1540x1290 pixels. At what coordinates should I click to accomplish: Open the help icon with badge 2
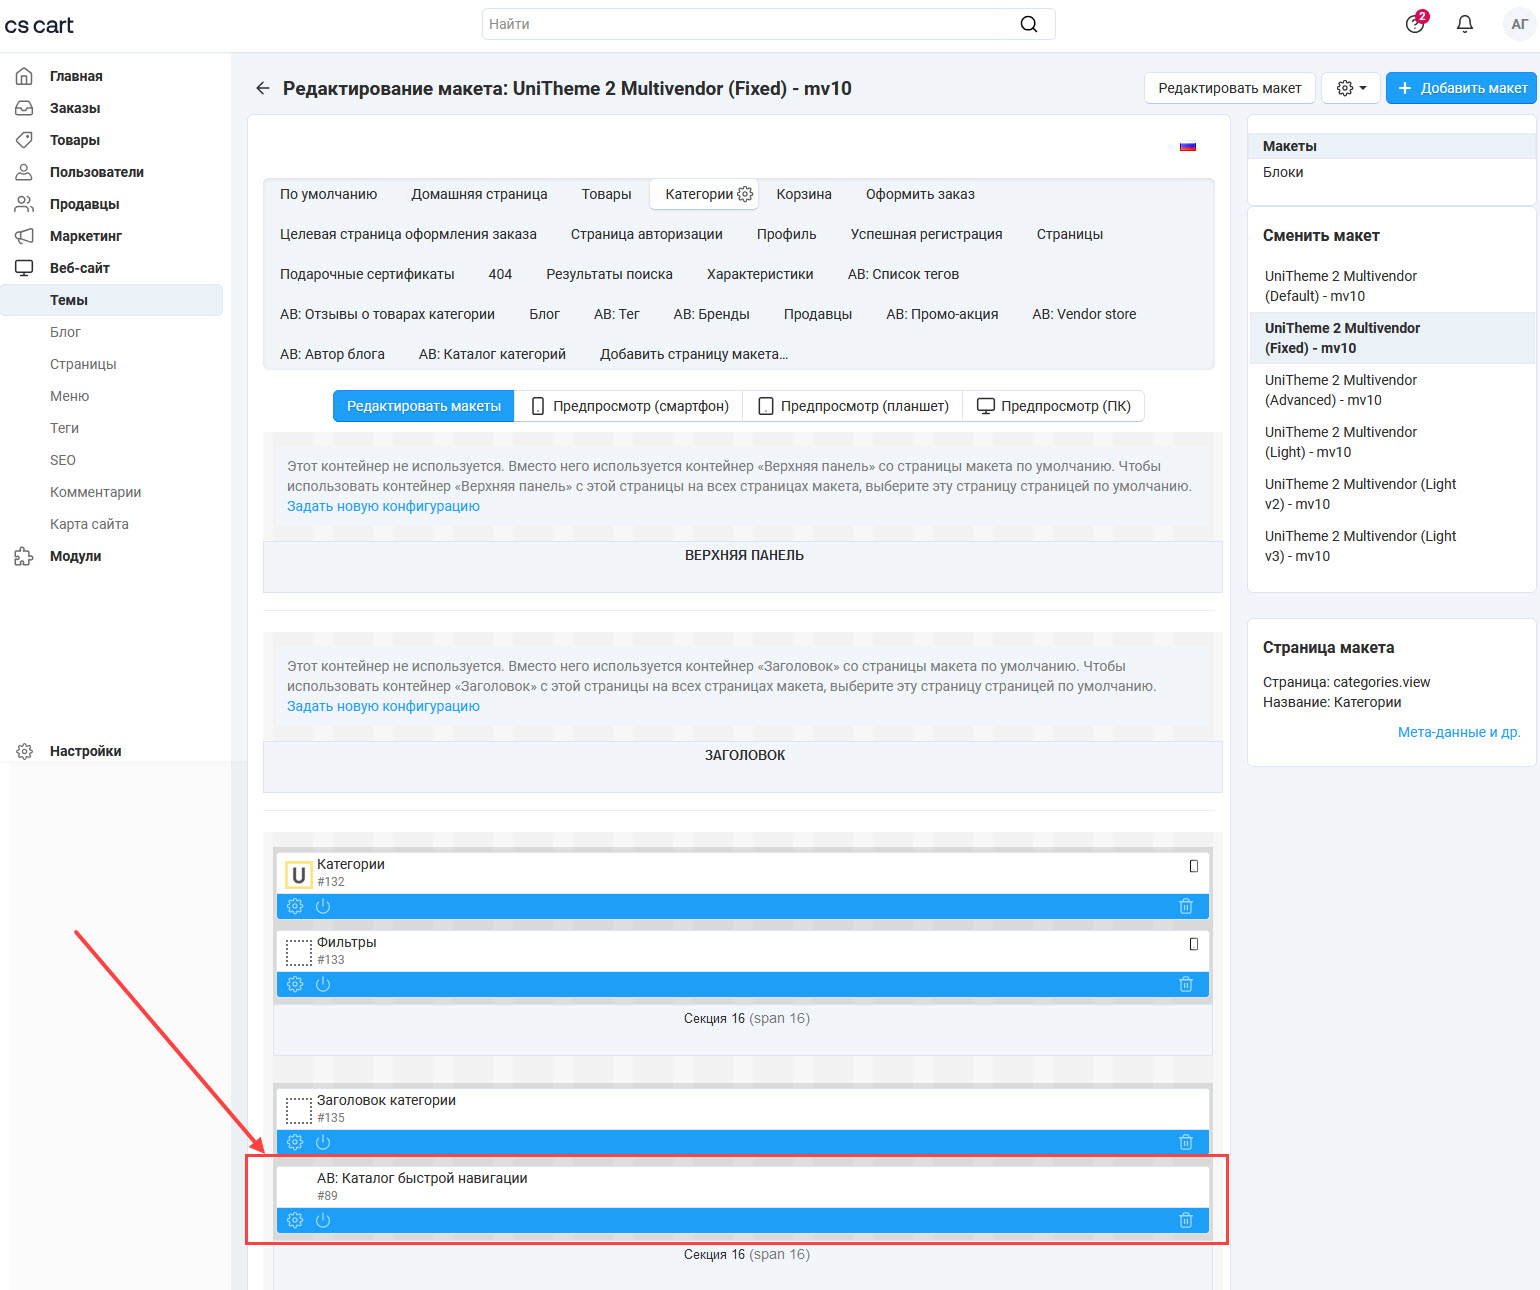[1416, 23]
